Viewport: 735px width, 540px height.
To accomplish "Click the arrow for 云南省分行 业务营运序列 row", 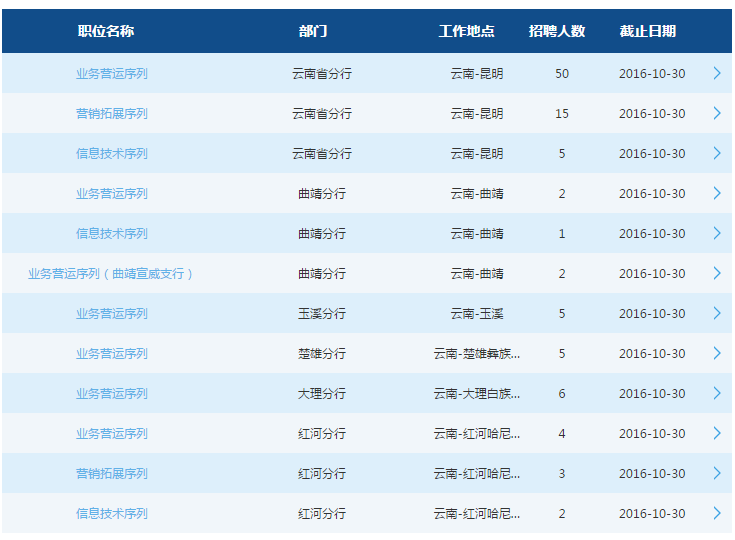I will click(717, 73).
